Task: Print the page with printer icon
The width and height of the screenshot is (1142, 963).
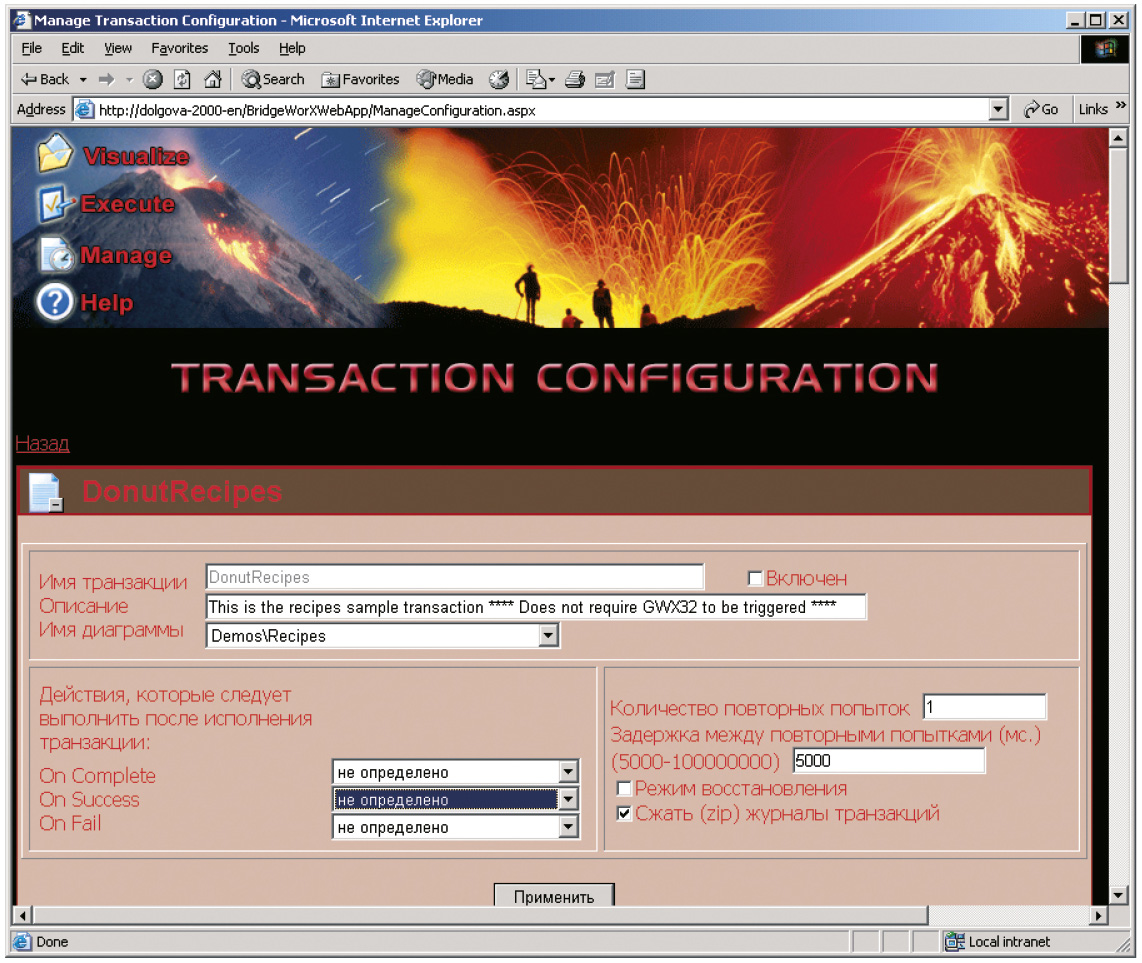Action: tap(575, 79)
